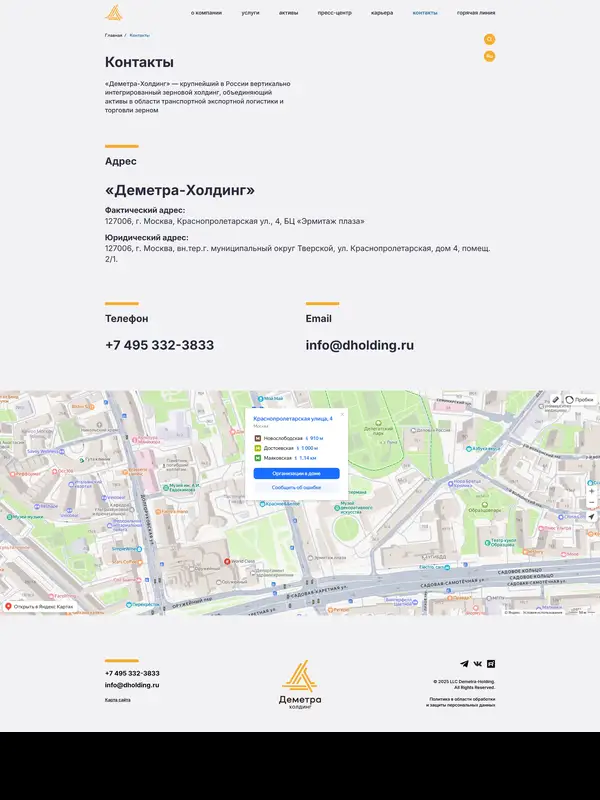Toggle the Пробки traffic layer on map

(579, 399)
